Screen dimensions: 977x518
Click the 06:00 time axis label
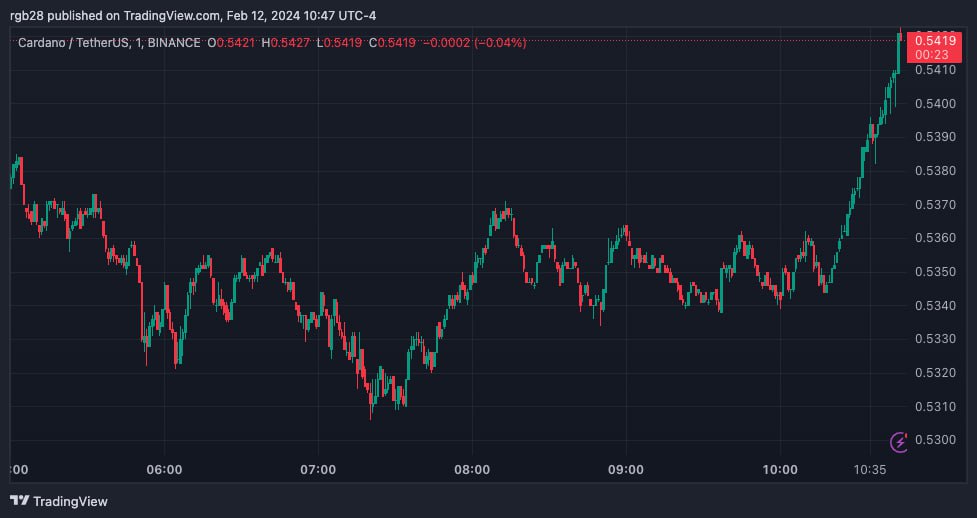164,469
